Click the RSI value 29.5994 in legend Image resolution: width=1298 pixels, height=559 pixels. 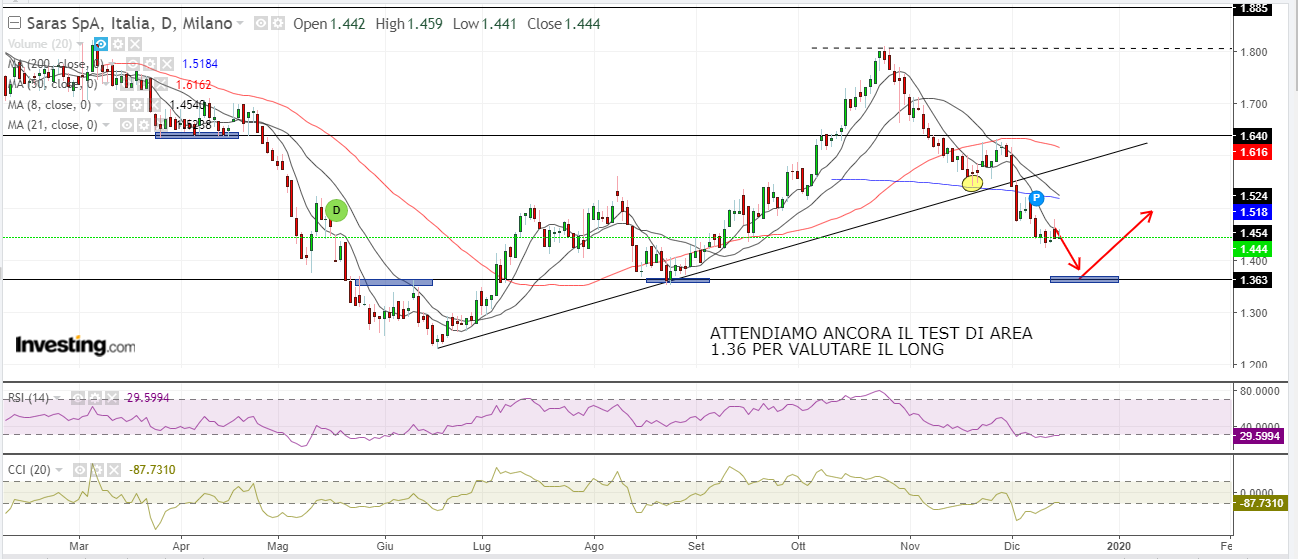[x=148, y=398]
